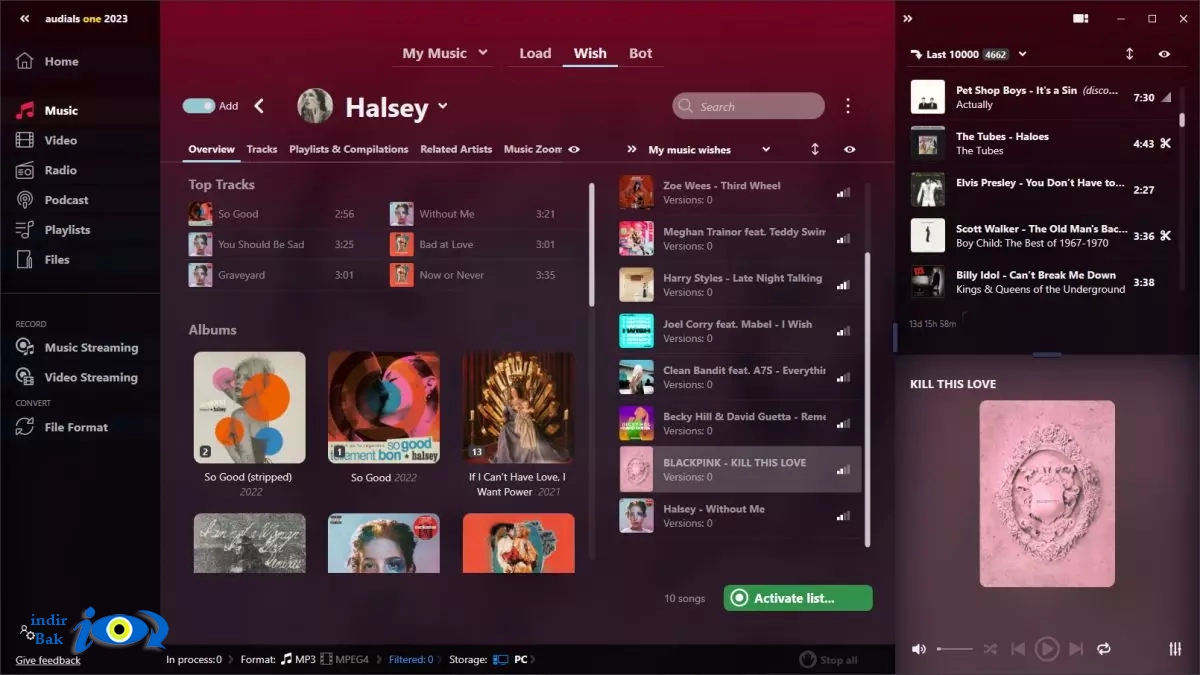1200x675 pixels.
Task: Click the wish list scrollbar
Action: (x=867, y=400)
